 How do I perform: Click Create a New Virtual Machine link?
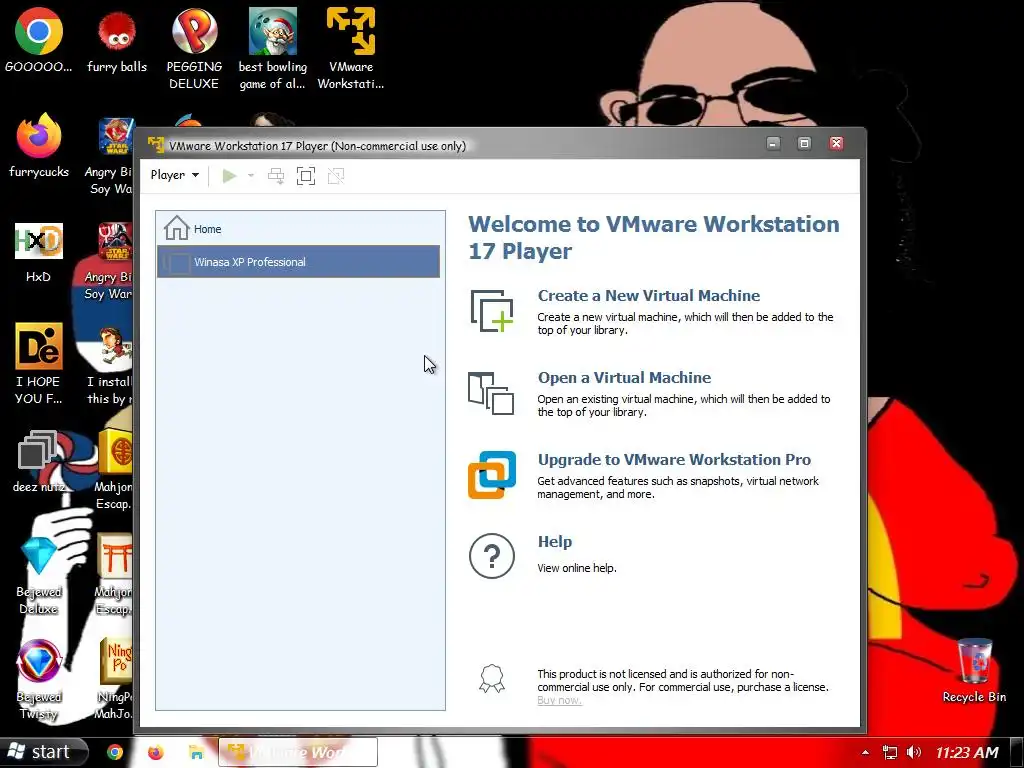(648, 295)
